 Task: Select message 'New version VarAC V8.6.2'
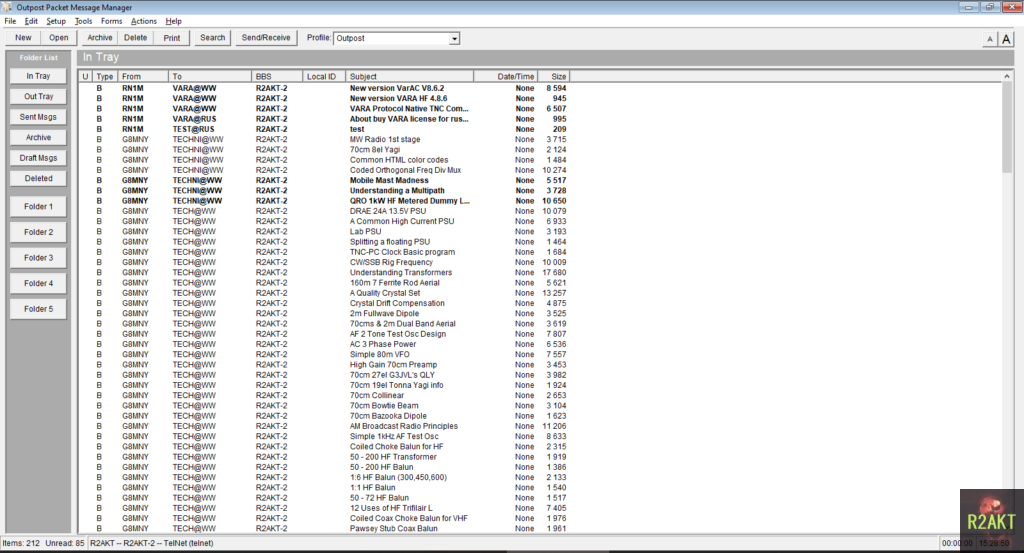325,88
